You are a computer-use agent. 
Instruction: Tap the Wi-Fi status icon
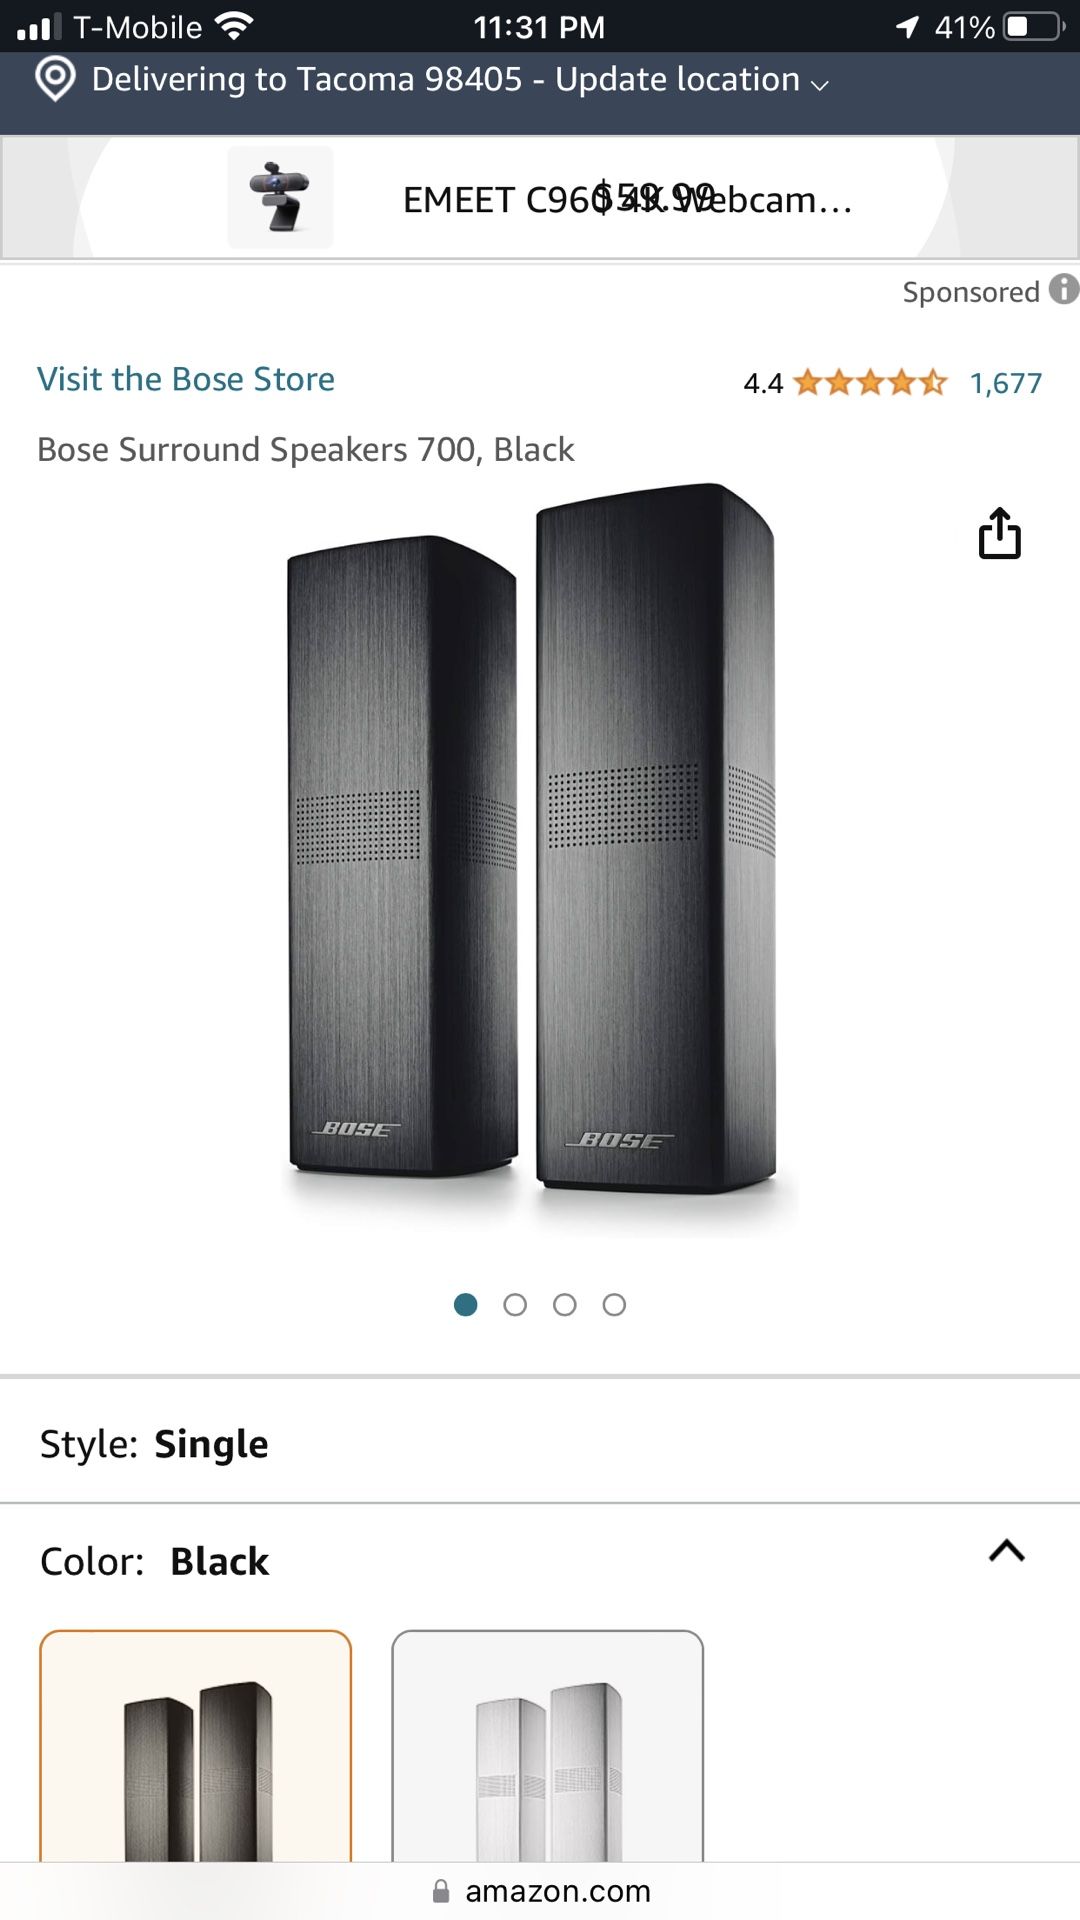234,26
